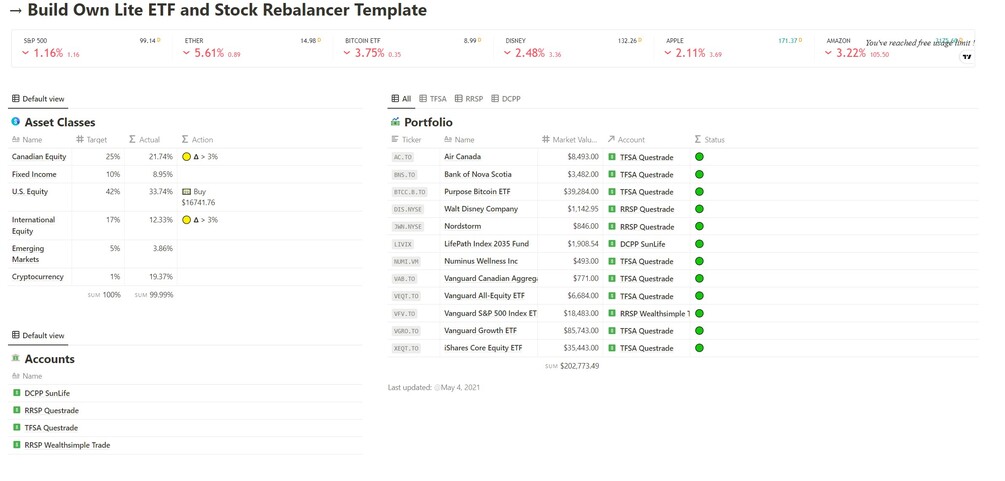The image size is (1005, 481).
Task: Switch to the DCPP portfolio tab
Action: tap(506, 99)
